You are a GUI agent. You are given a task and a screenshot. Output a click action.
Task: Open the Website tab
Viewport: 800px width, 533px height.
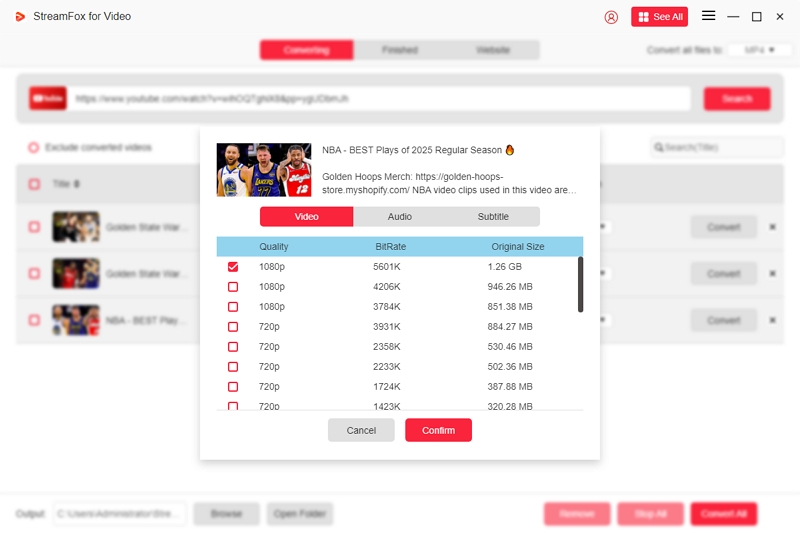click(493, 50)
